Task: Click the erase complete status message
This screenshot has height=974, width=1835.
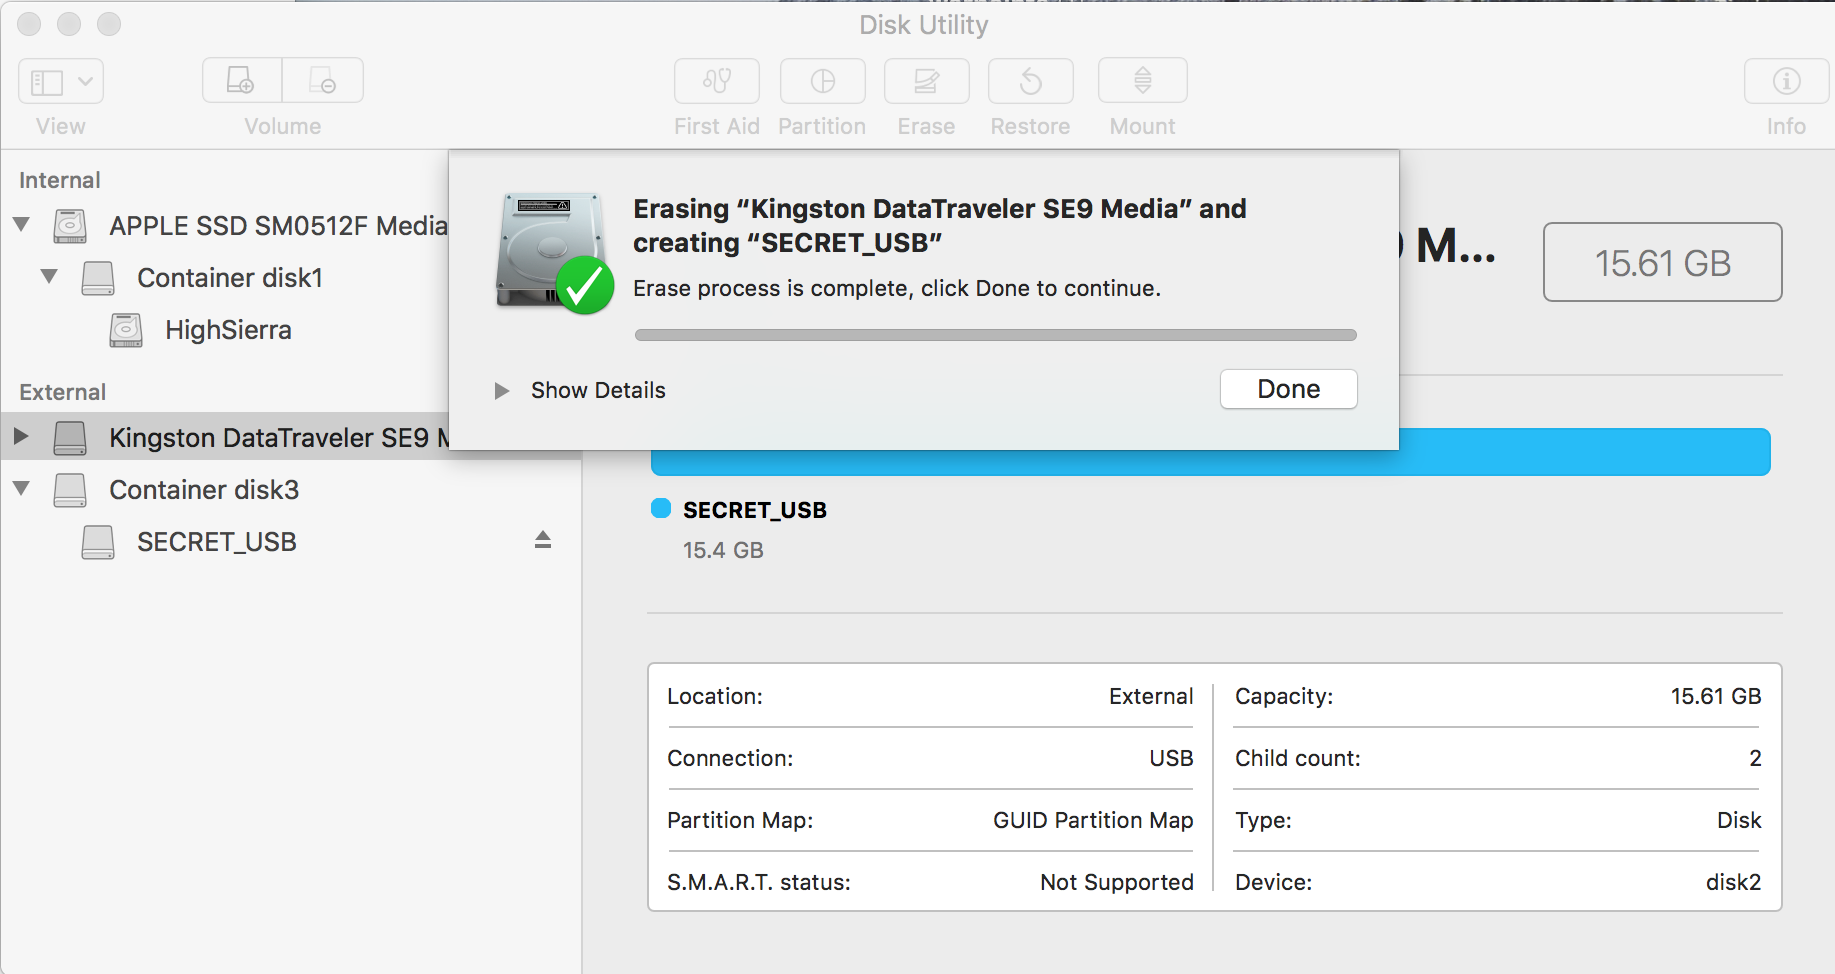Action: (x=897, y=288)
